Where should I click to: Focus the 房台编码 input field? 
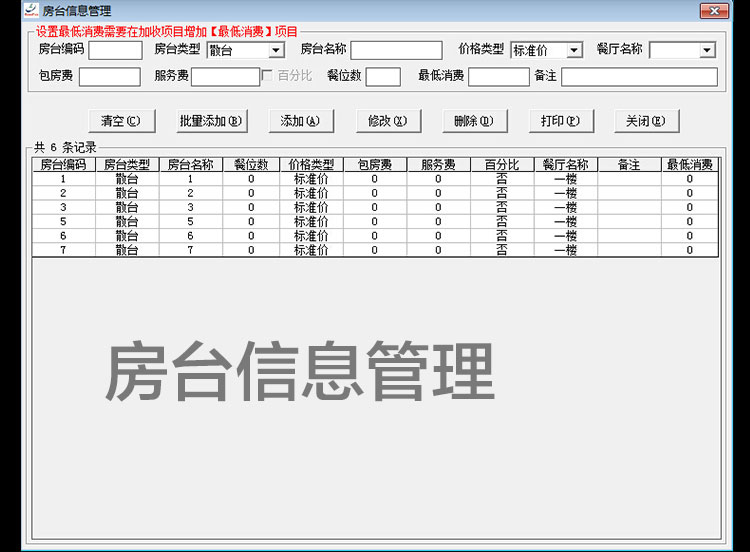(115, 50)
